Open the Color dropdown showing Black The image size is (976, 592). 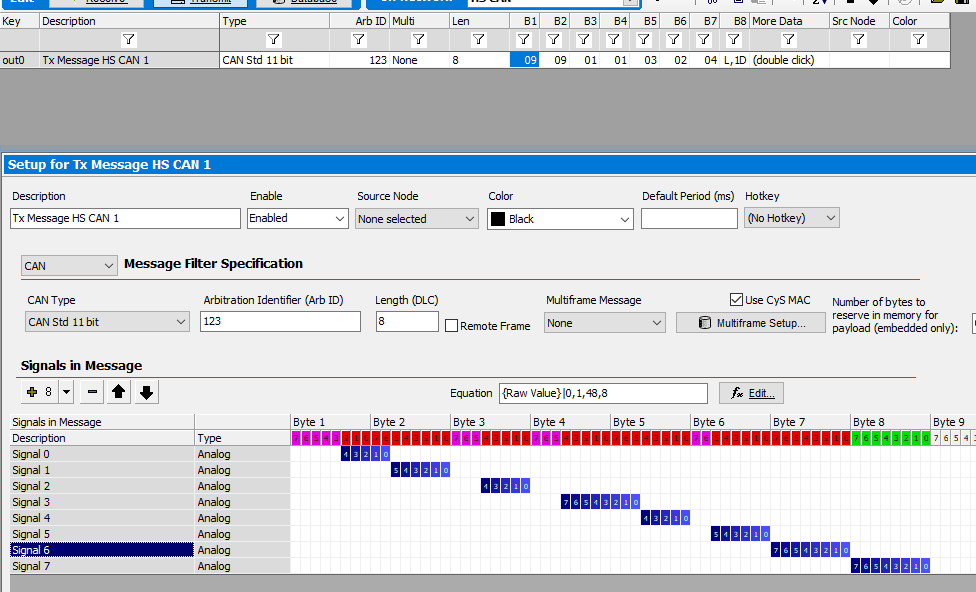point(560,218)
